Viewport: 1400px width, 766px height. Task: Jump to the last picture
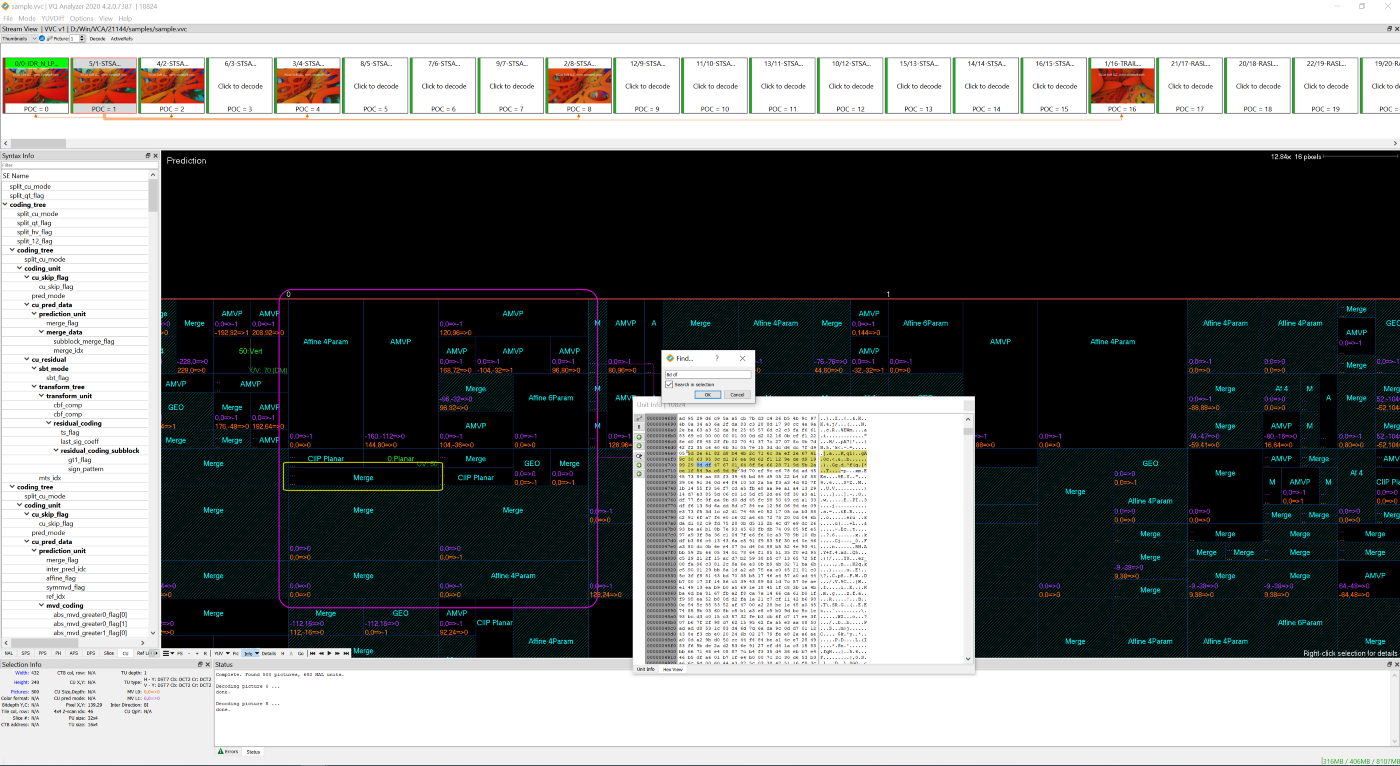pos(346,653)
